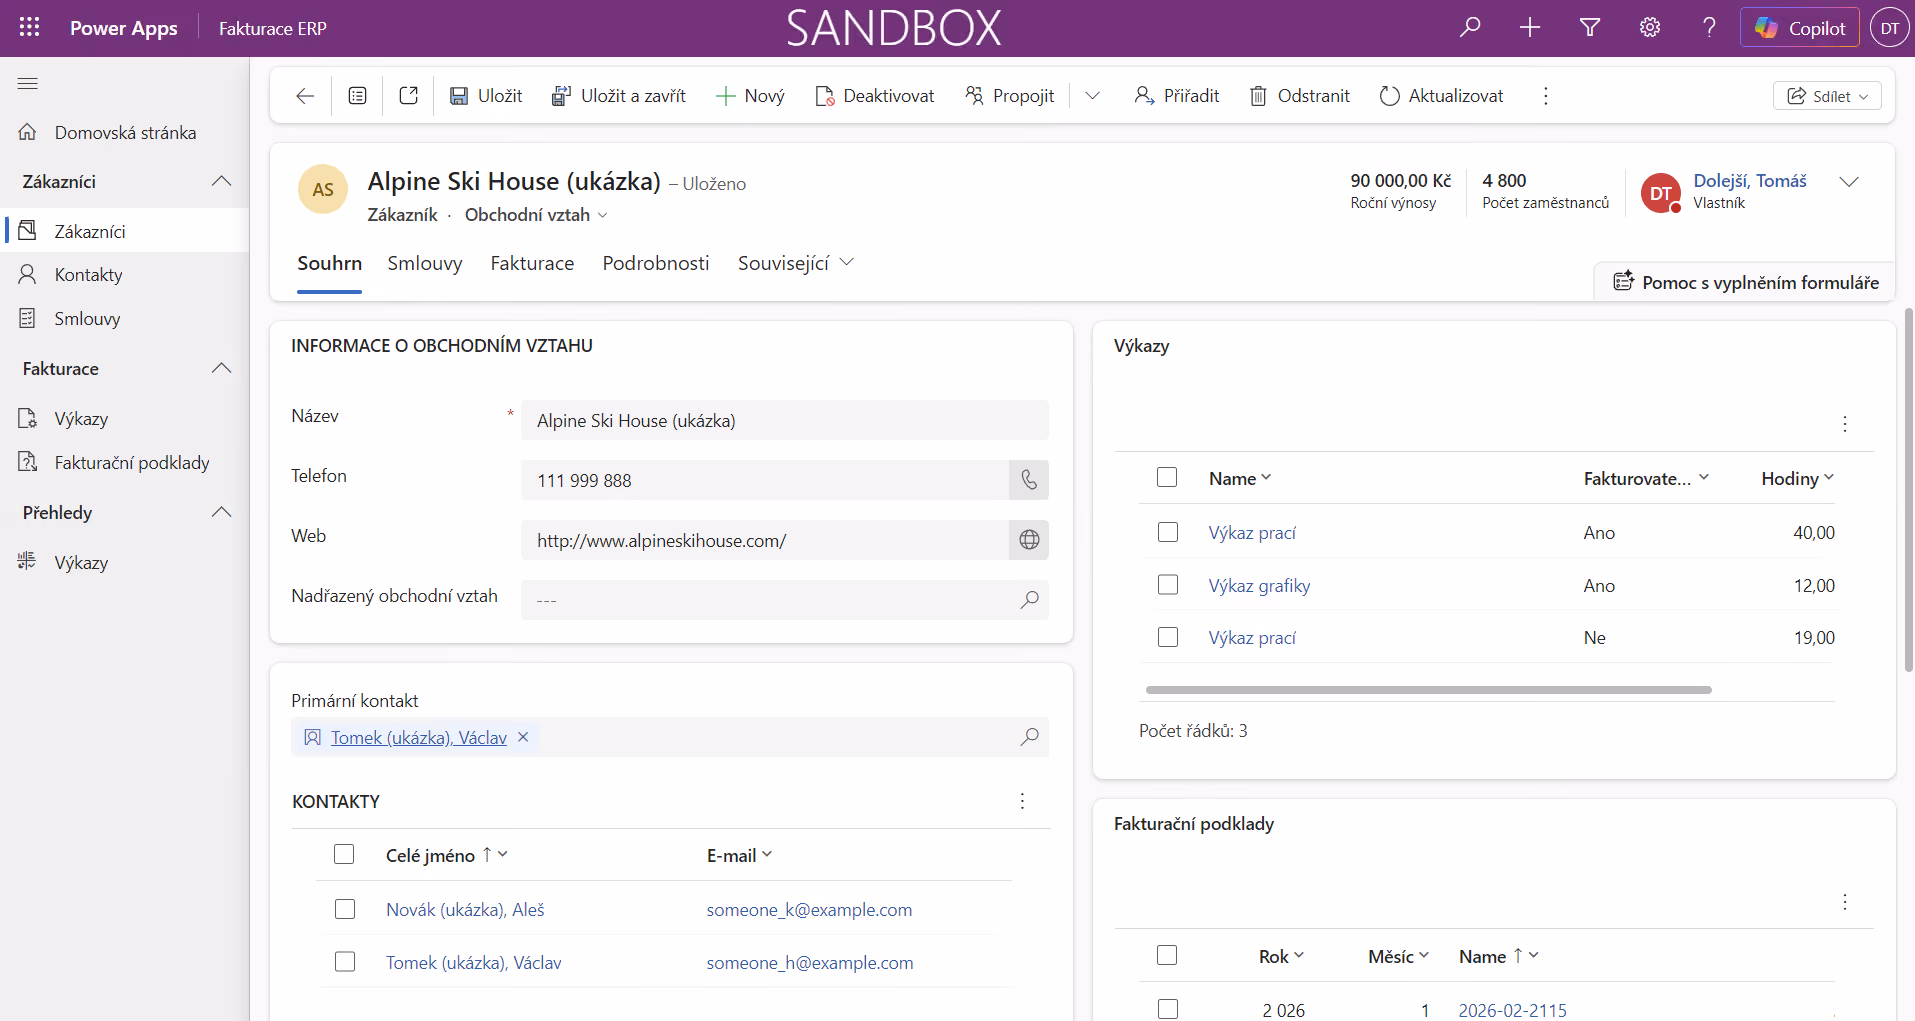Open the advanced filter funnel icon
1915x1021 pixels.
(x=1590, y=28)
